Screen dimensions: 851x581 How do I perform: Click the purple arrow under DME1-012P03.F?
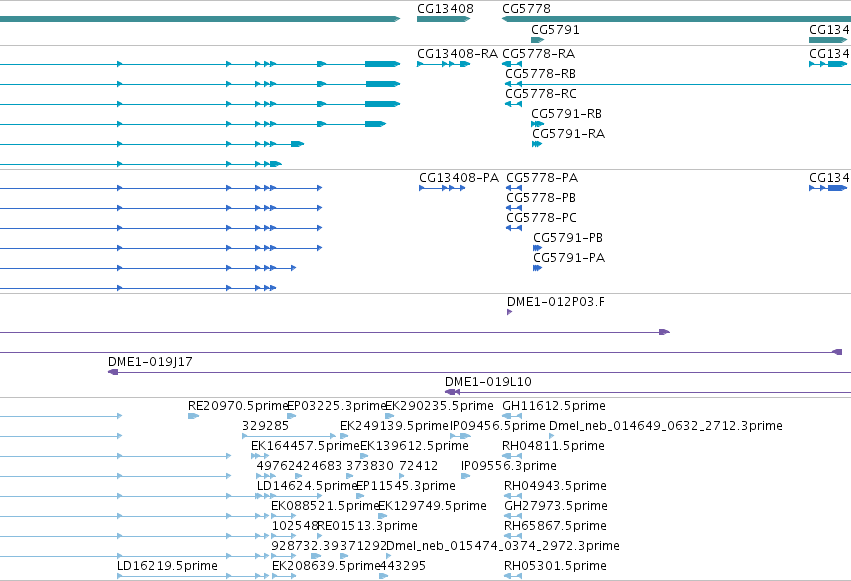(x=509, y=312)
